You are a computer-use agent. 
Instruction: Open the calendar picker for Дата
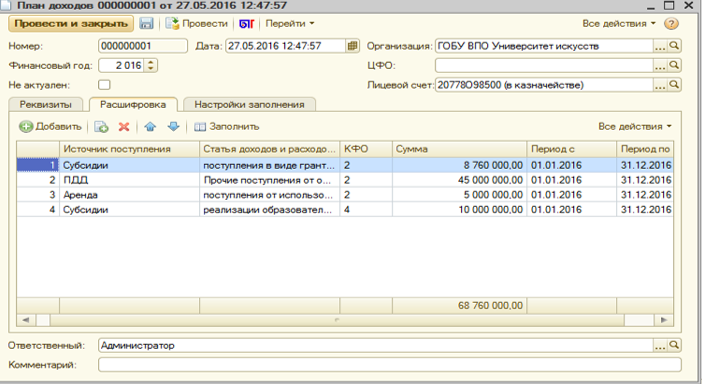click(353, 46)
